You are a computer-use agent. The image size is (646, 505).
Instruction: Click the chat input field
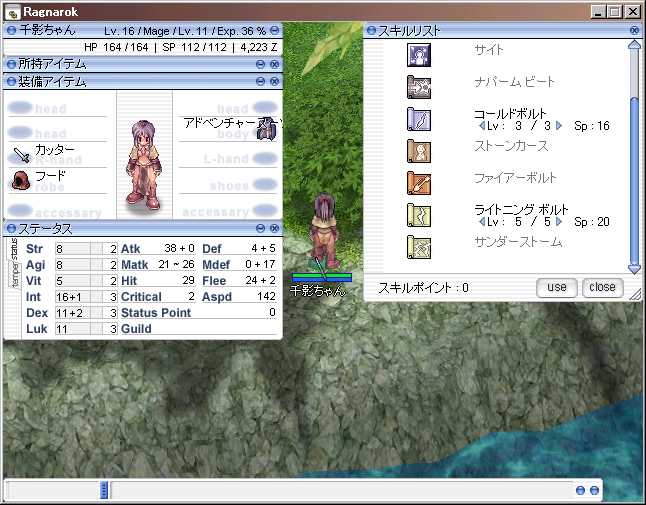341,490
